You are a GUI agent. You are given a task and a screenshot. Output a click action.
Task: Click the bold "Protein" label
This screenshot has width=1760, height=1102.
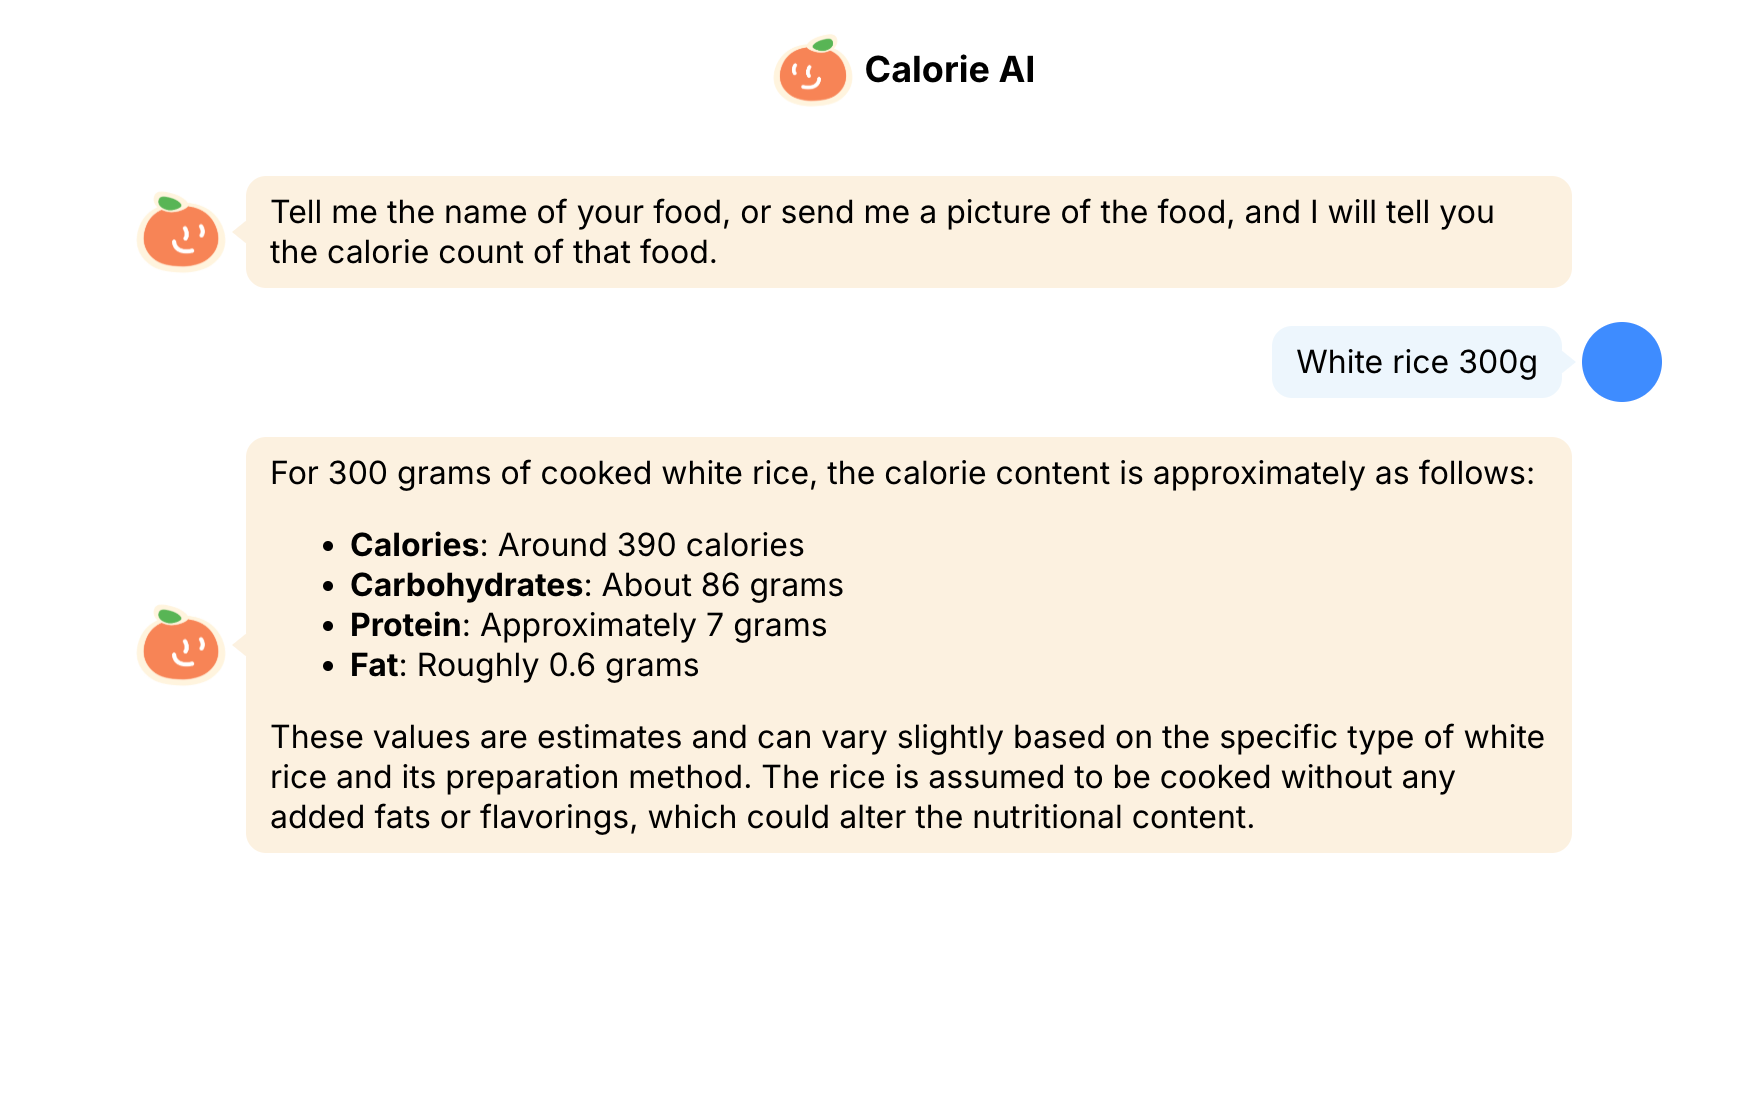click(405, 625)
